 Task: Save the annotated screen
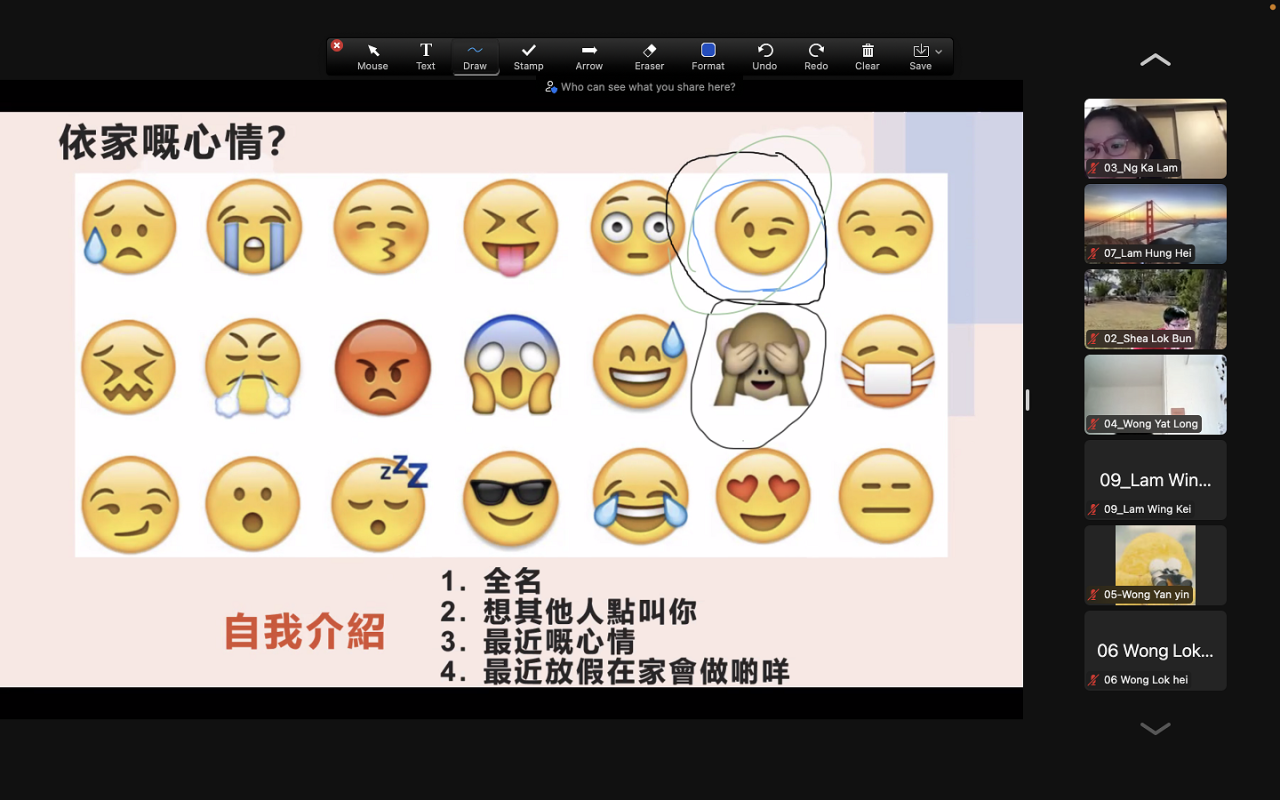point(920,57)
